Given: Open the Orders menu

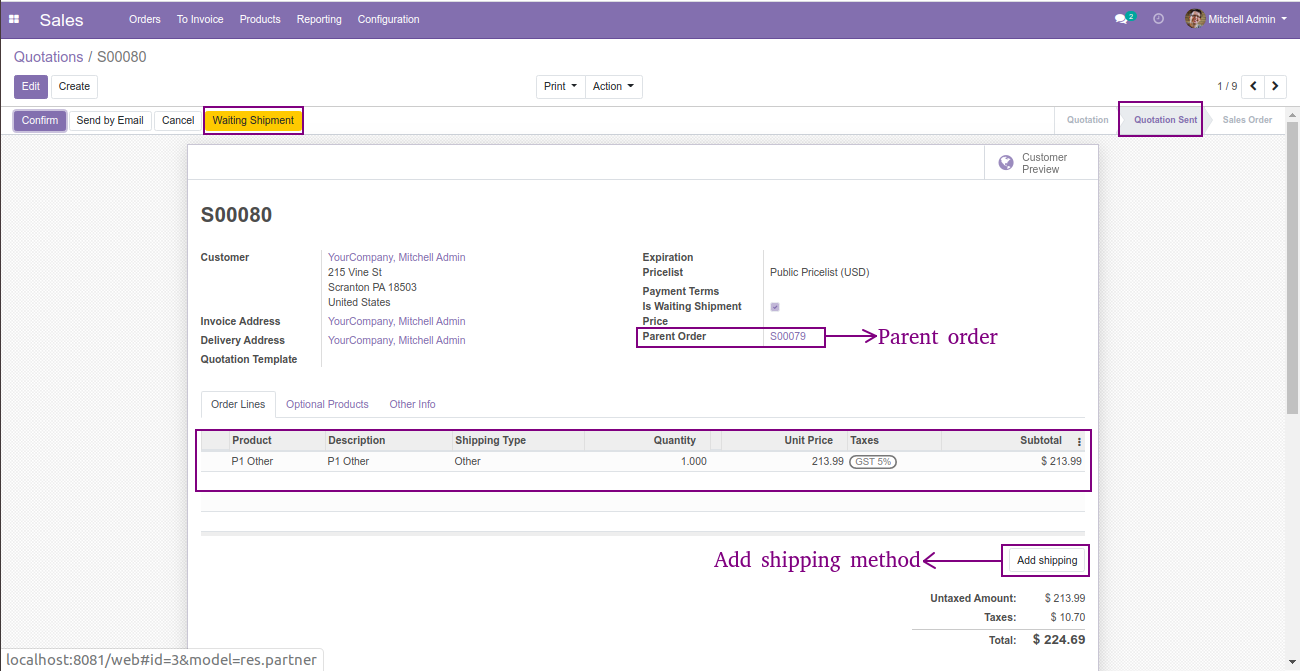Looking at the screenshot, I should 145,19.
